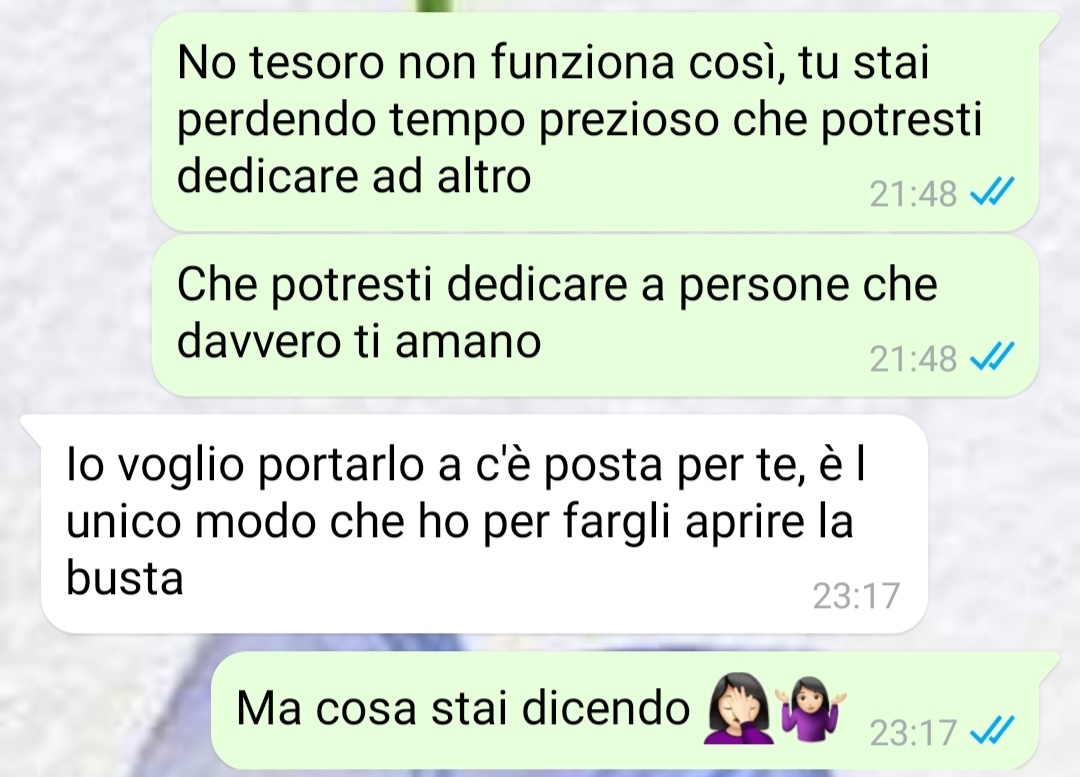The height and width of the screenshot is (777, 1080).
Task: Tap the first 21:48 timestamp
Action: pyautogui.click(x=913, y=194)
